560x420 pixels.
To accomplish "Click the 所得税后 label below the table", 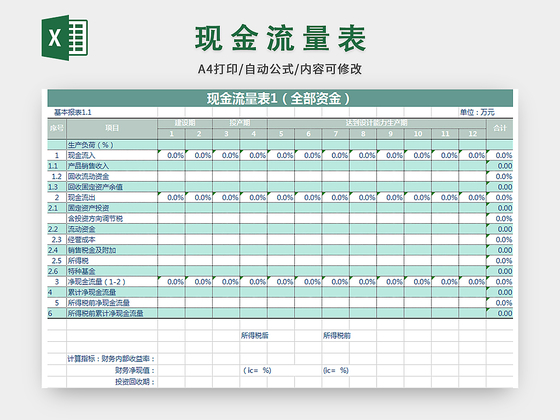I will (255, 335).
